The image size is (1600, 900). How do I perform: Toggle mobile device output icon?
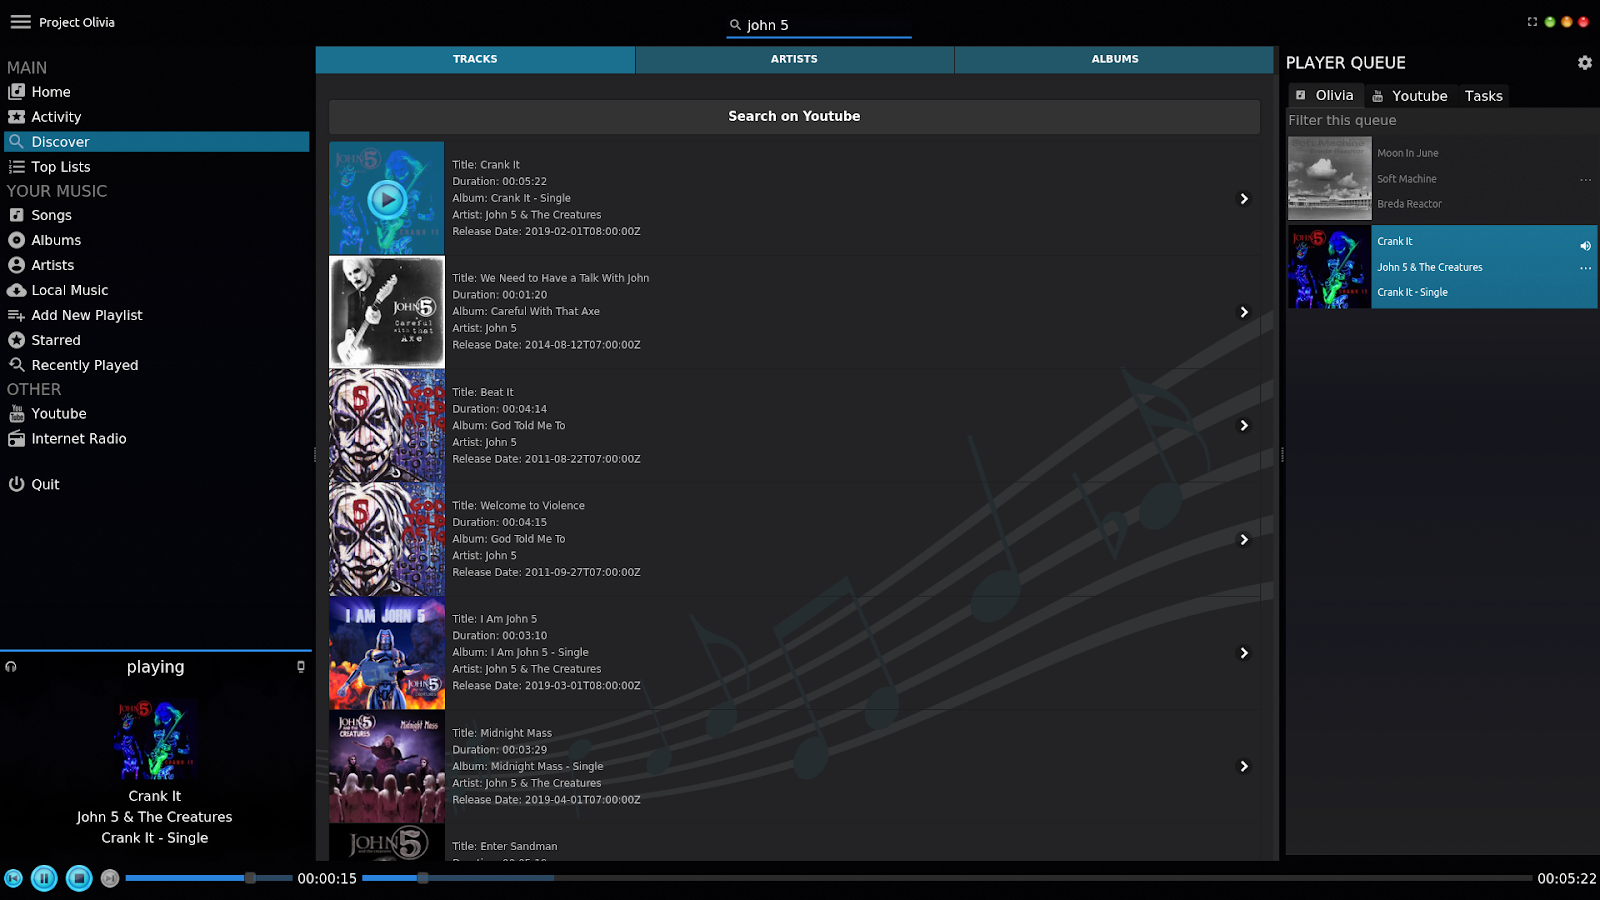(x=300, y=666)
